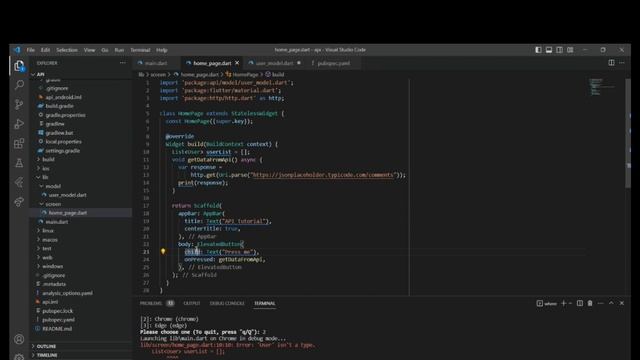Viewport: 640px width, 360px height.
Task: Open the Help menu
Action: (162, 50)
